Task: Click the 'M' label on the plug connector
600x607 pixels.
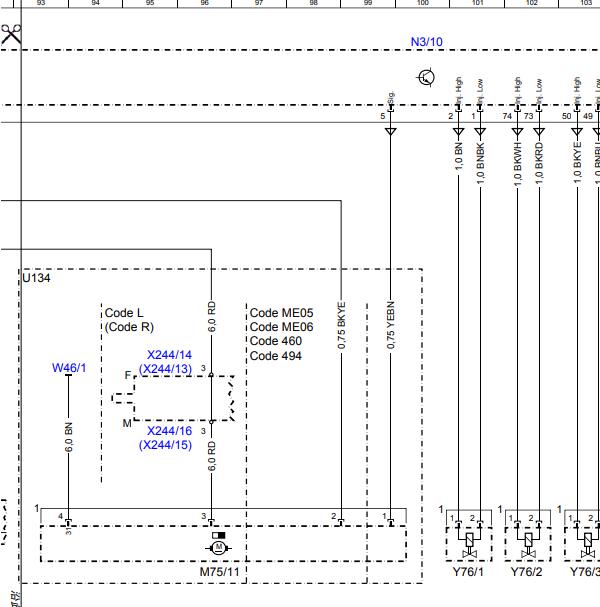Action: (127, 423)
